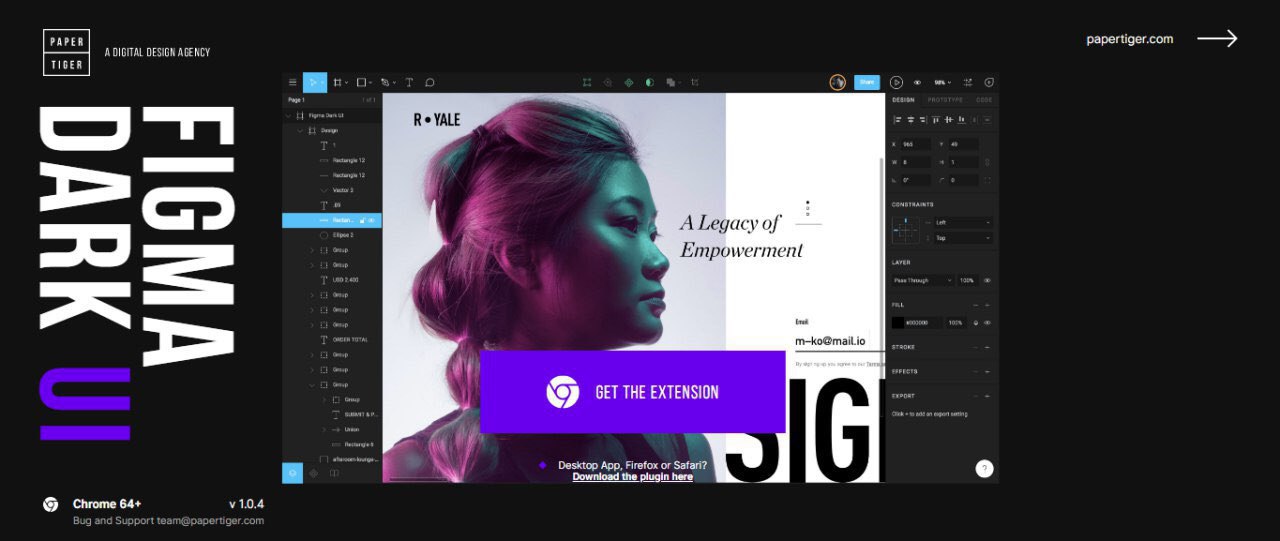The width and height of the screenshot is (1280, 541).
Task: Open the Dark UI layers icon at bottom-left
Action: point(292,472)
